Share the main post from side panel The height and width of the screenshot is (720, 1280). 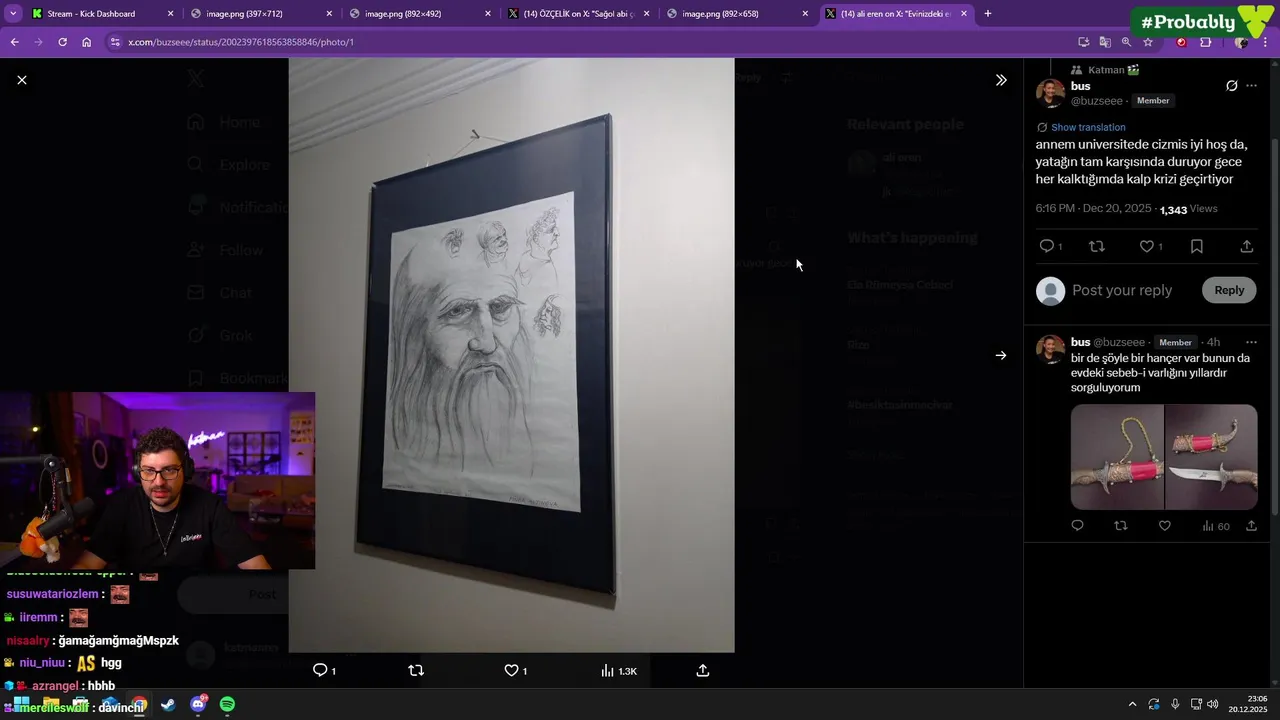(1247, 246)
